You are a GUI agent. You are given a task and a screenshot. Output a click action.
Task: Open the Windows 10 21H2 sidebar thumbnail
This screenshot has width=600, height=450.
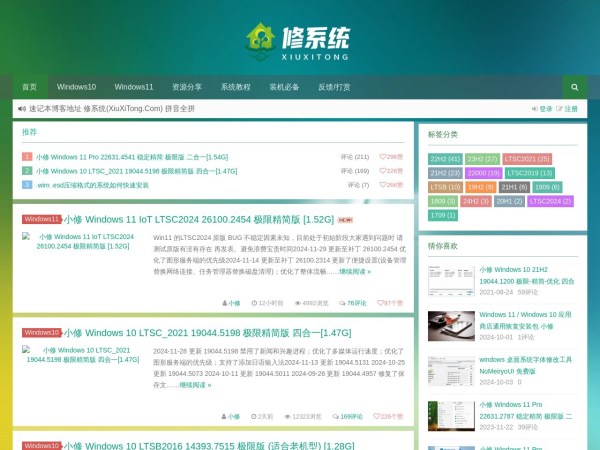(x=451, y=281)
